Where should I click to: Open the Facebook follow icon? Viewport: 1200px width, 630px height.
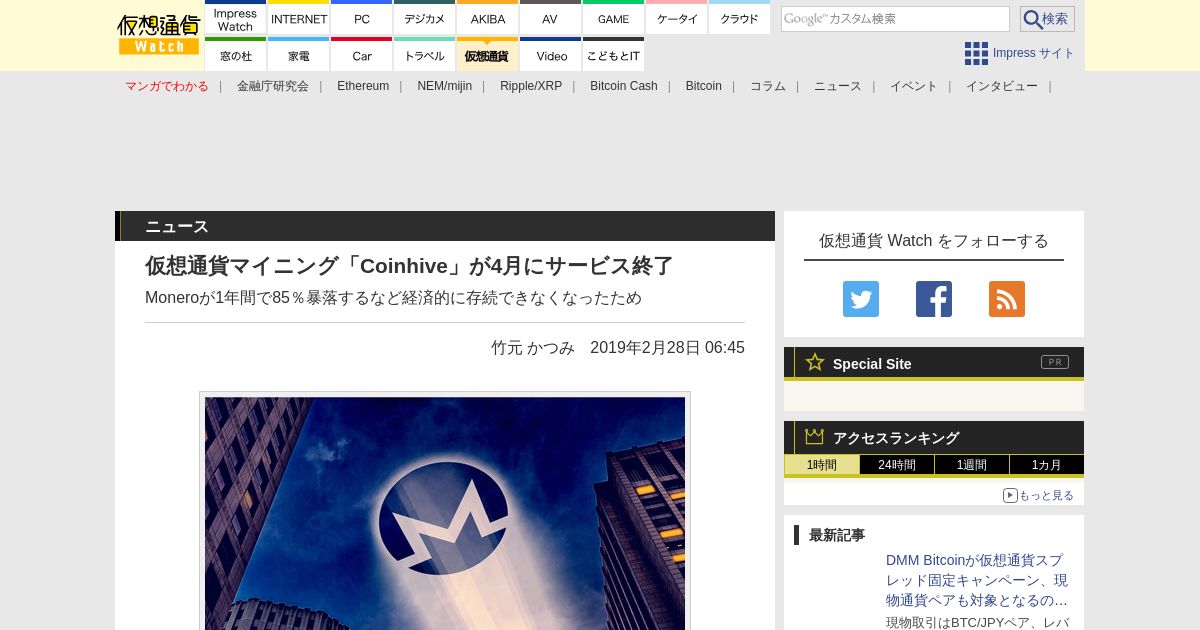[934, 299]
